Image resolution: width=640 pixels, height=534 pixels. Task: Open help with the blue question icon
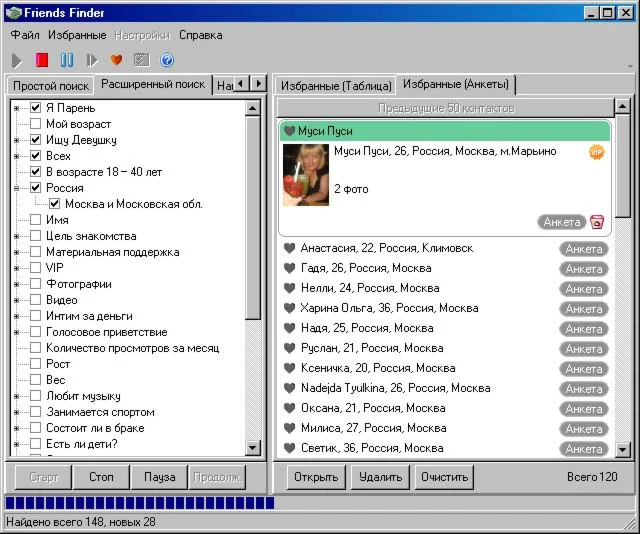[x=167, y=60]
